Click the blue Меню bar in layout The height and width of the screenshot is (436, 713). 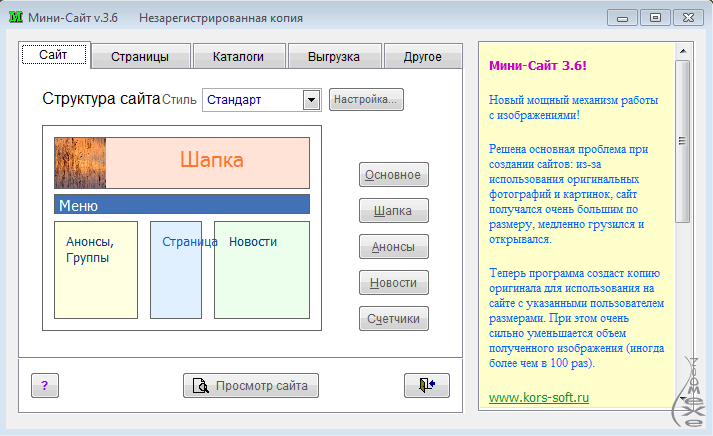[x=181, y=205]
